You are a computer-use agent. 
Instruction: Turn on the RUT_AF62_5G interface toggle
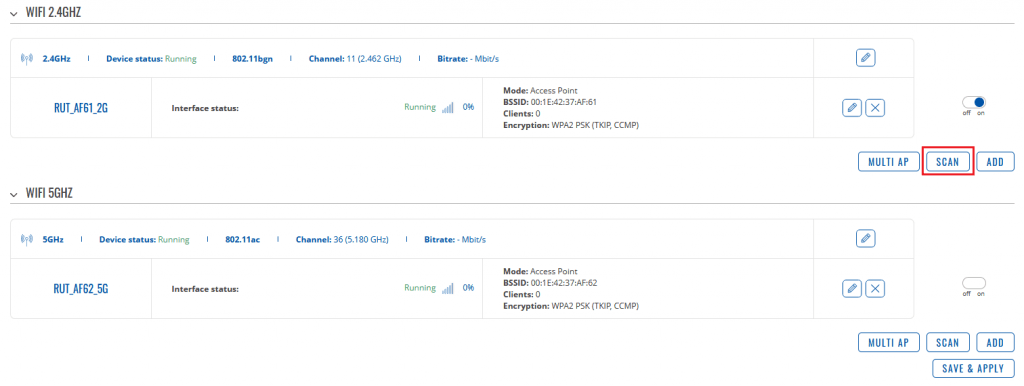pyautogui.click(x=974, y=283)
